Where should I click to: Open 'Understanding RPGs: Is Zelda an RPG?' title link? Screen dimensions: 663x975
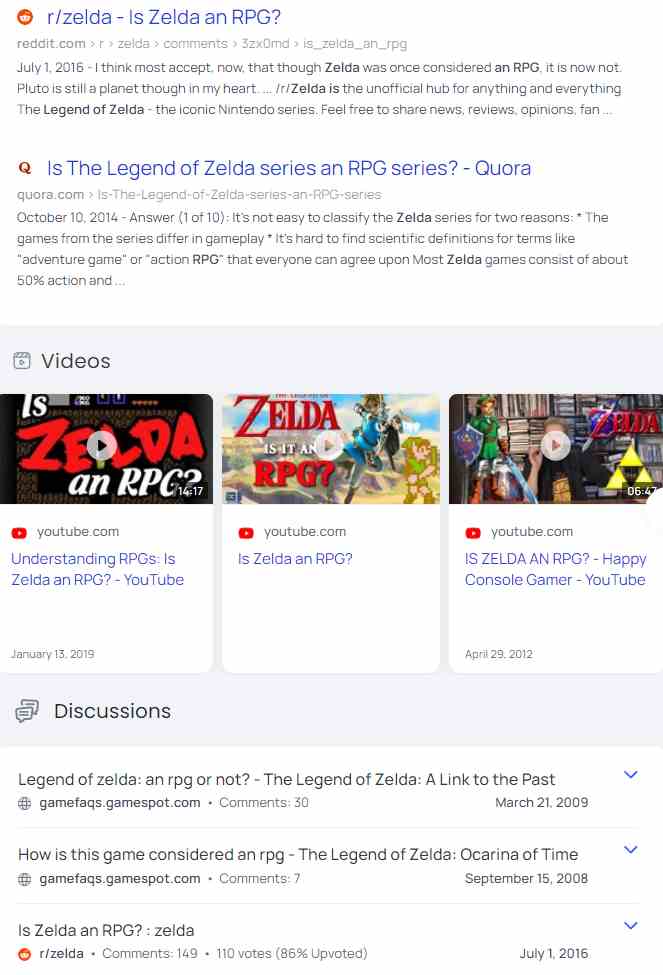pos(98,569)
